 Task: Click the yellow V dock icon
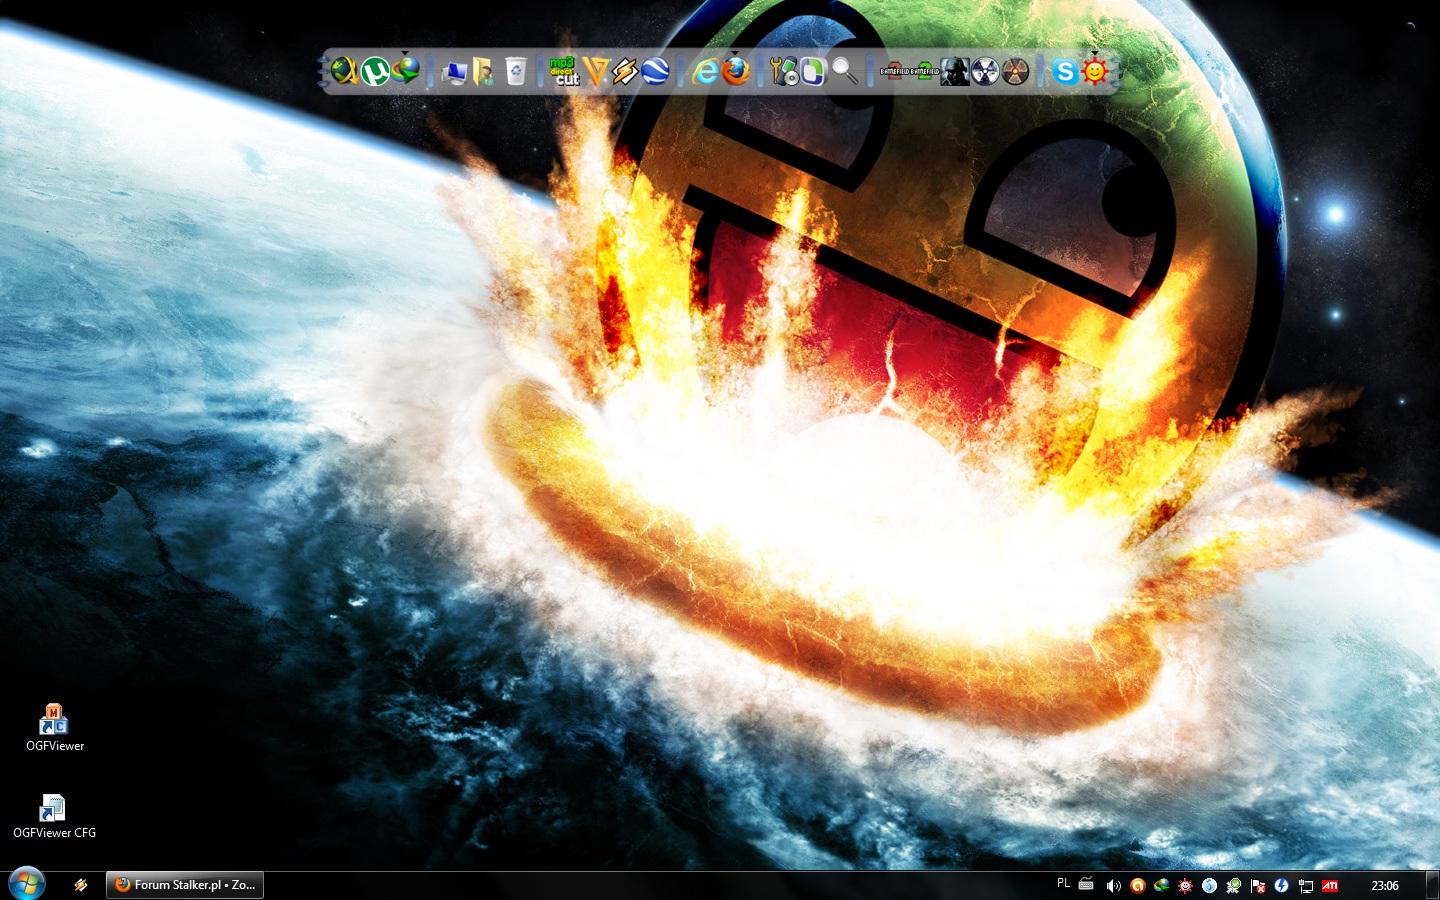595,71
